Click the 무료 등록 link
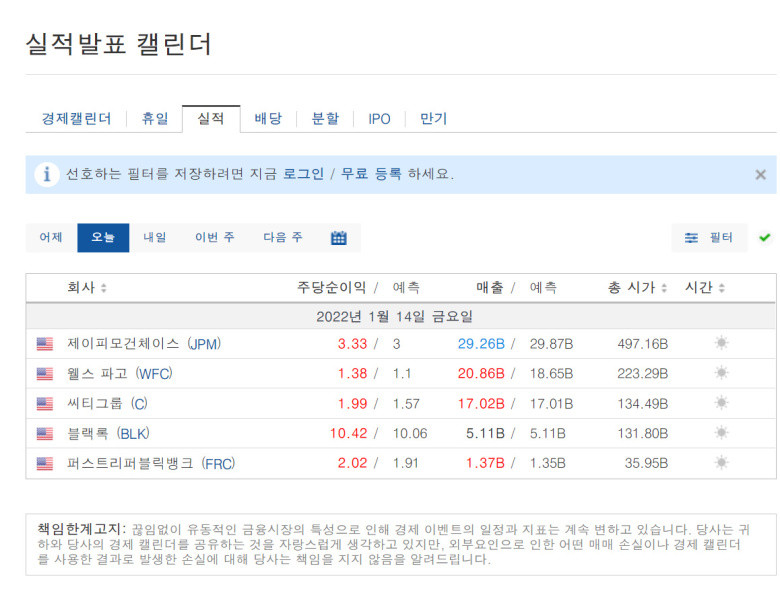The image size is (780, 591). (371, 174)
